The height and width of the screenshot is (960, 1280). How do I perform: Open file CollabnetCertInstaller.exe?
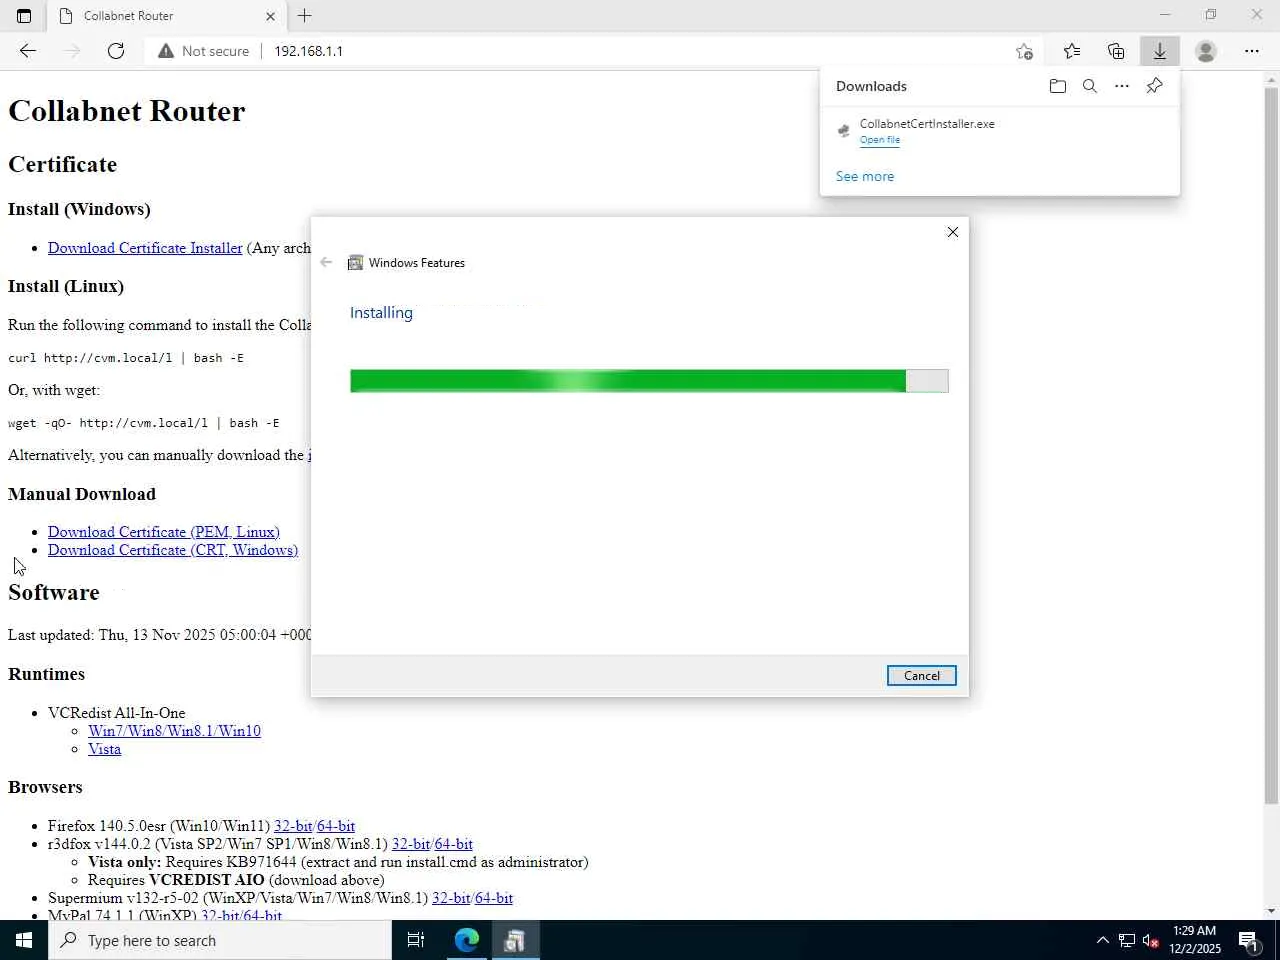click(x=880, y=140)
